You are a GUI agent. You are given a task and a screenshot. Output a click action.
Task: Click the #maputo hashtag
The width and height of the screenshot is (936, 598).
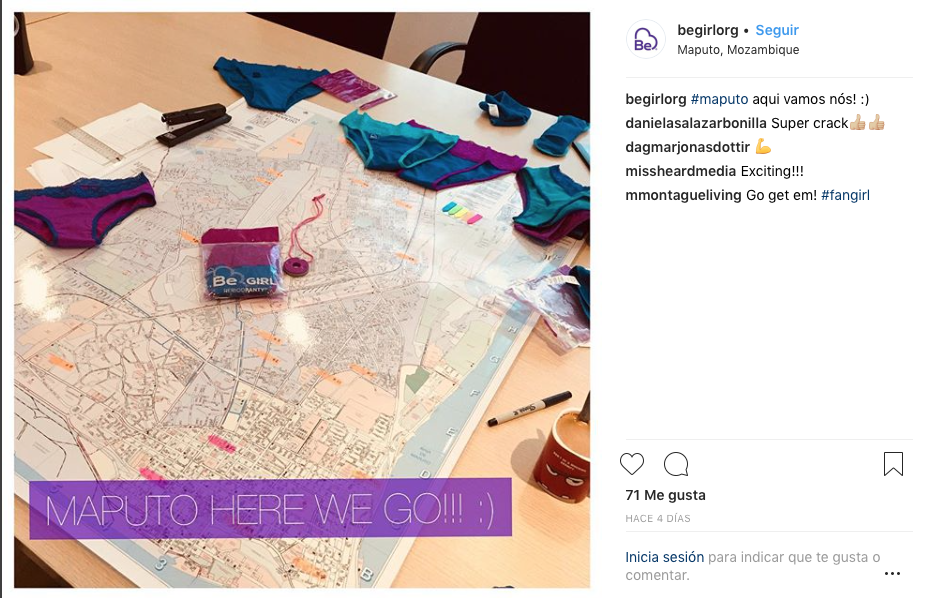(719, 99)
